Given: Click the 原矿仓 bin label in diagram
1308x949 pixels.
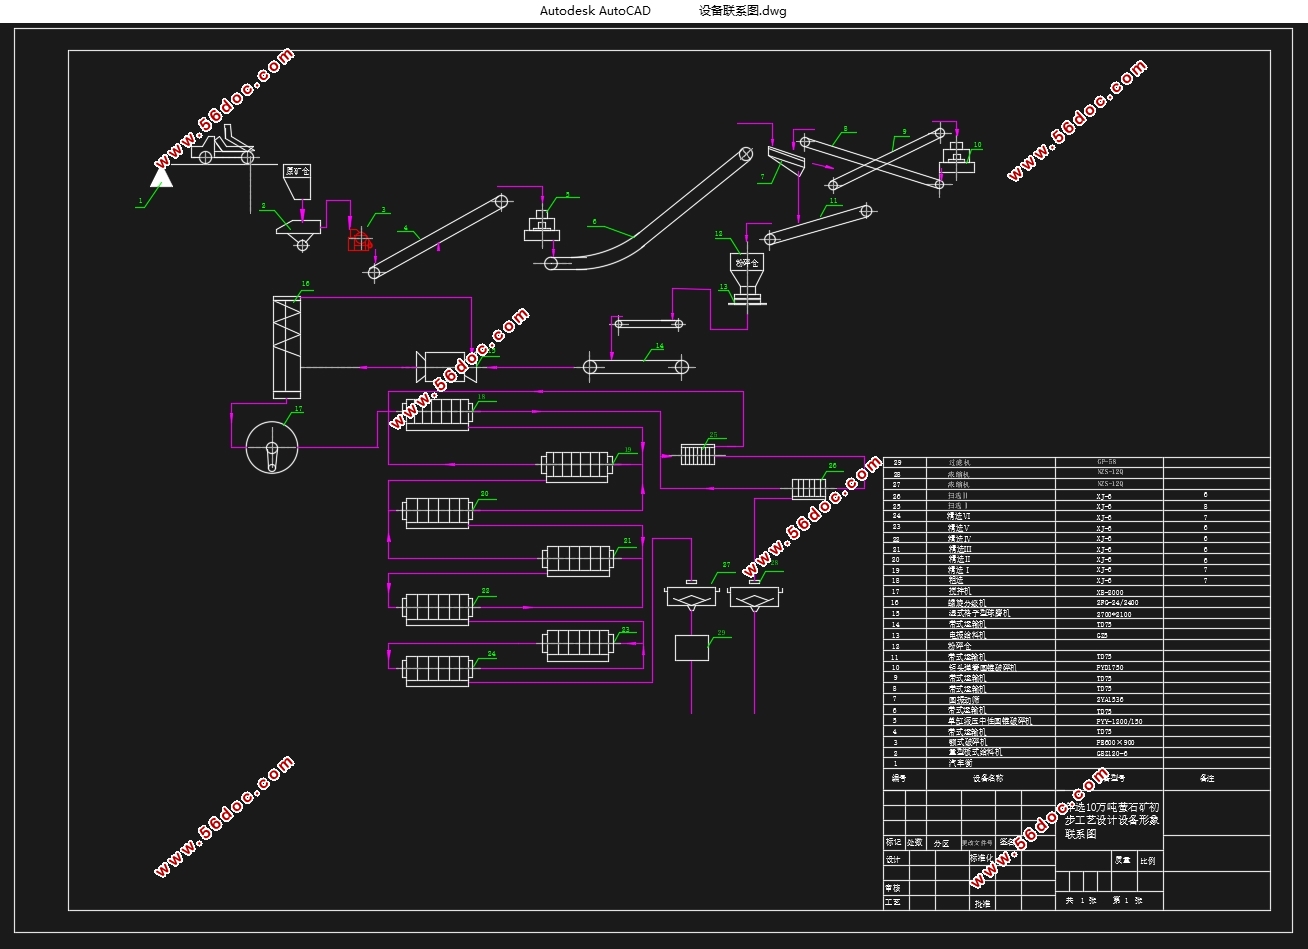Looking at the screenshot, I should [298, 171].
